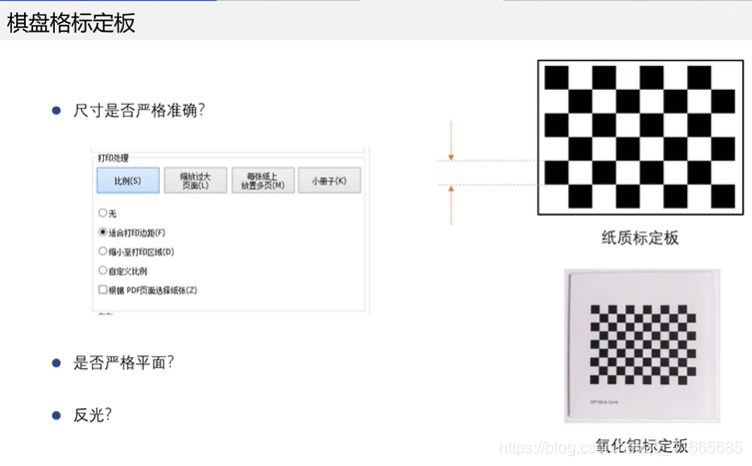Click the slide title 棋盘格标定板

pos(71,23)
